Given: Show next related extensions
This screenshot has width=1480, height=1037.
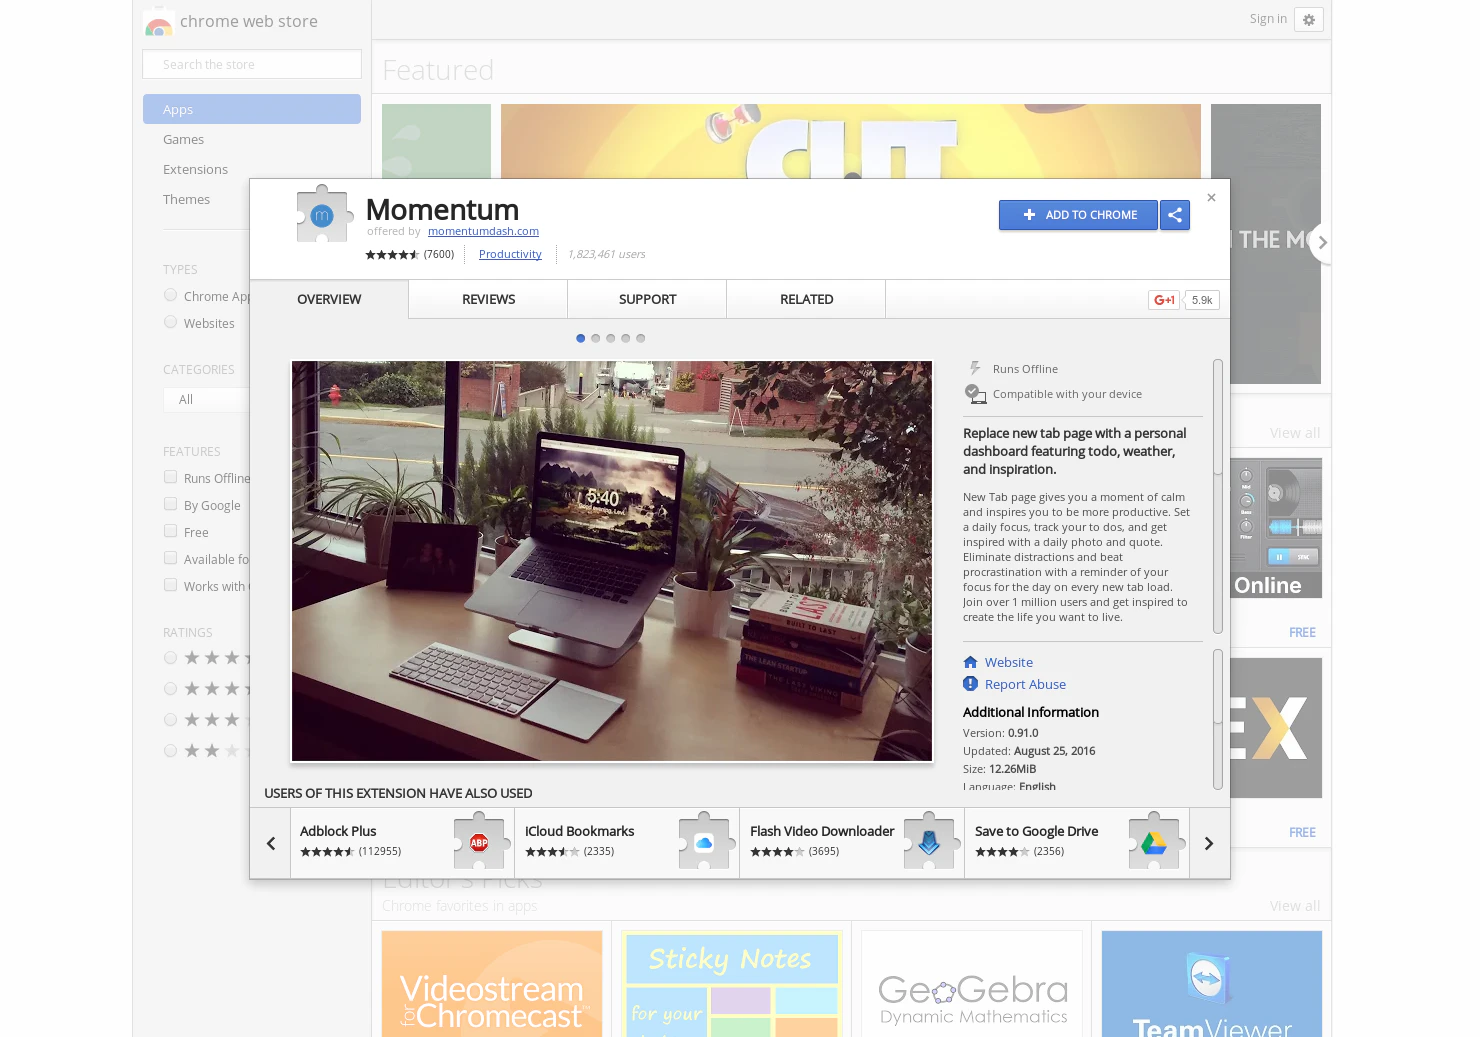Looking at the screenshot, I should point(1209,843).
